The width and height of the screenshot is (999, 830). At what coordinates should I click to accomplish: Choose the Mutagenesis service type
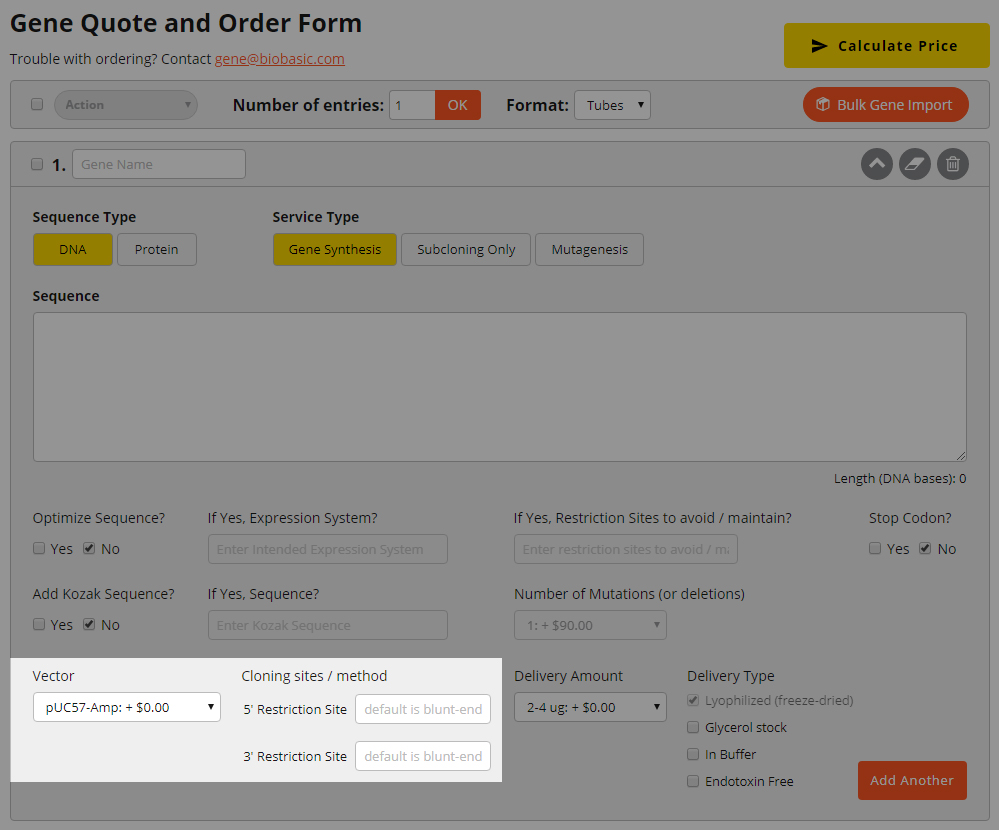589,250
